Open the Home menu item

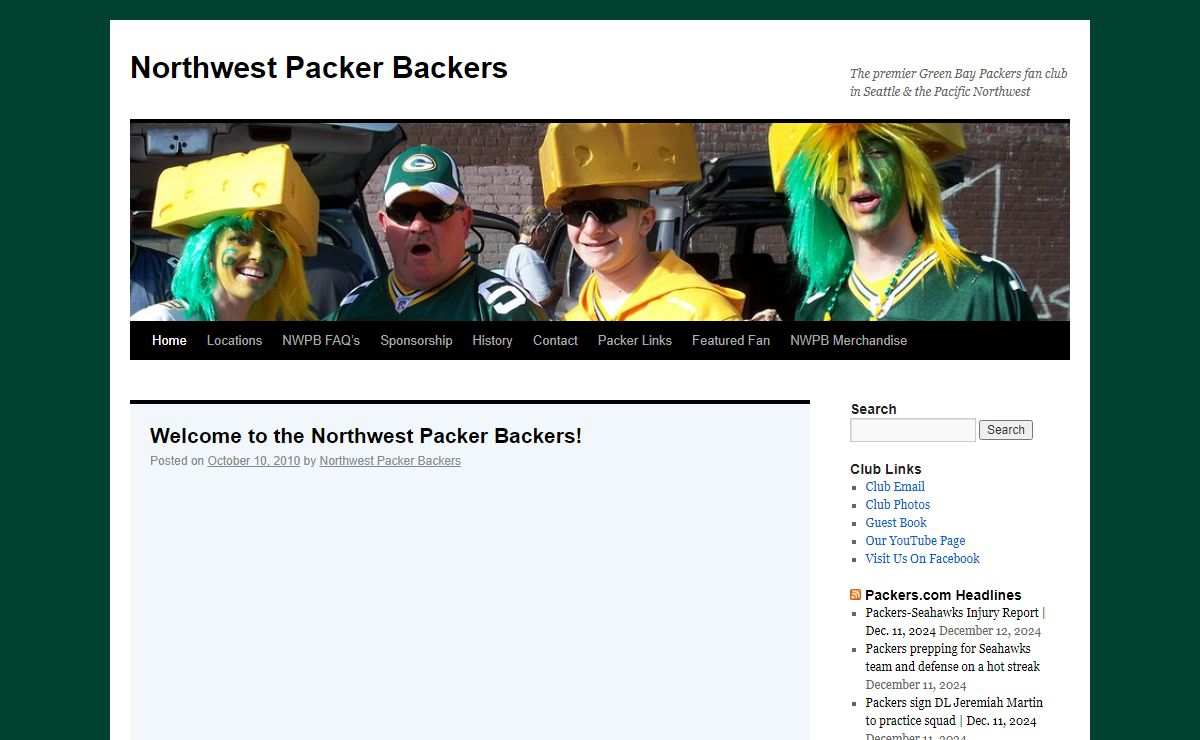coord(169,341)
